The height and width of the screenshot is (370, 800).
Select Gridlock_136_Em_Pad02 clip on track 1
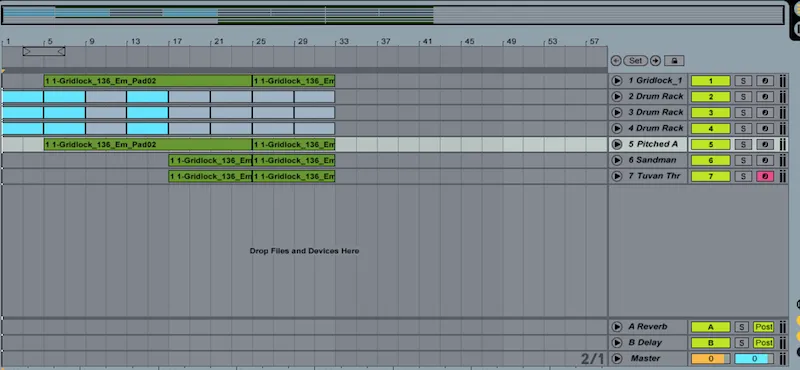click(x=148, y=81)
